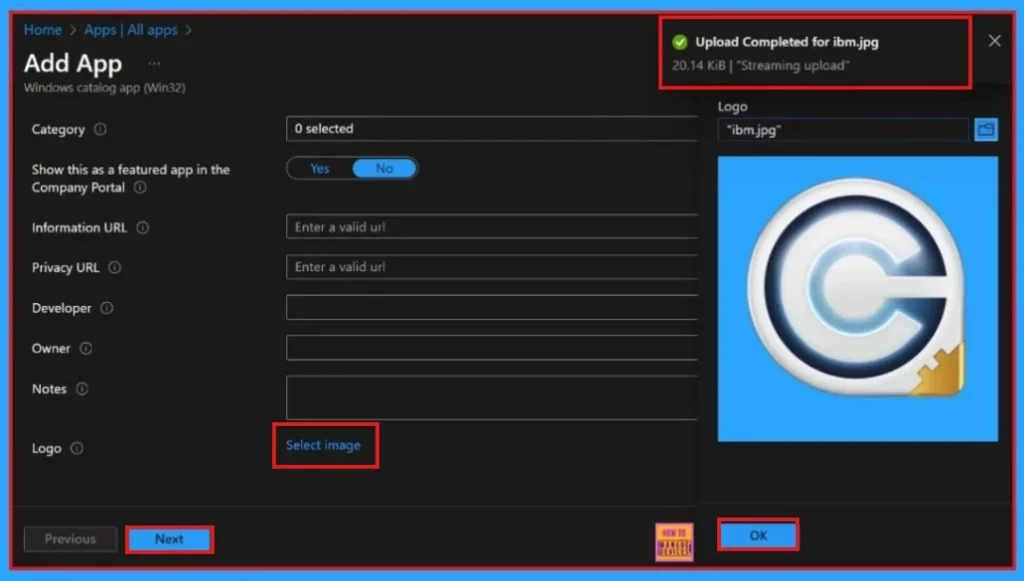
Task: Click the Information URL info icon
Action: pos(142,228)
